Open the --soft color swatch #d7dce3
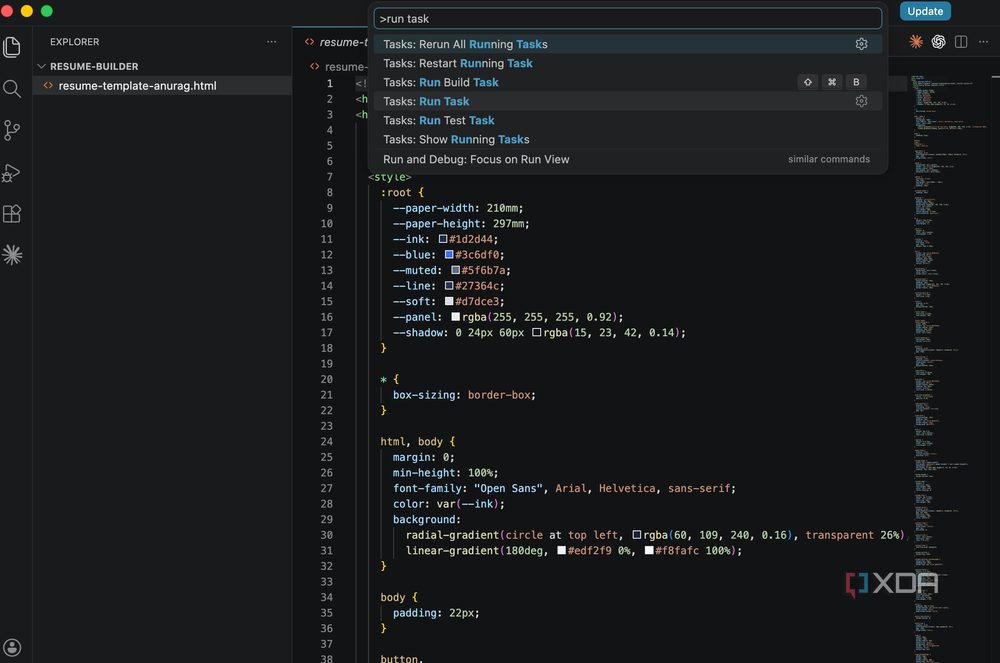The height and width of the screenshot is (663, 1000). tap(449, 301)
